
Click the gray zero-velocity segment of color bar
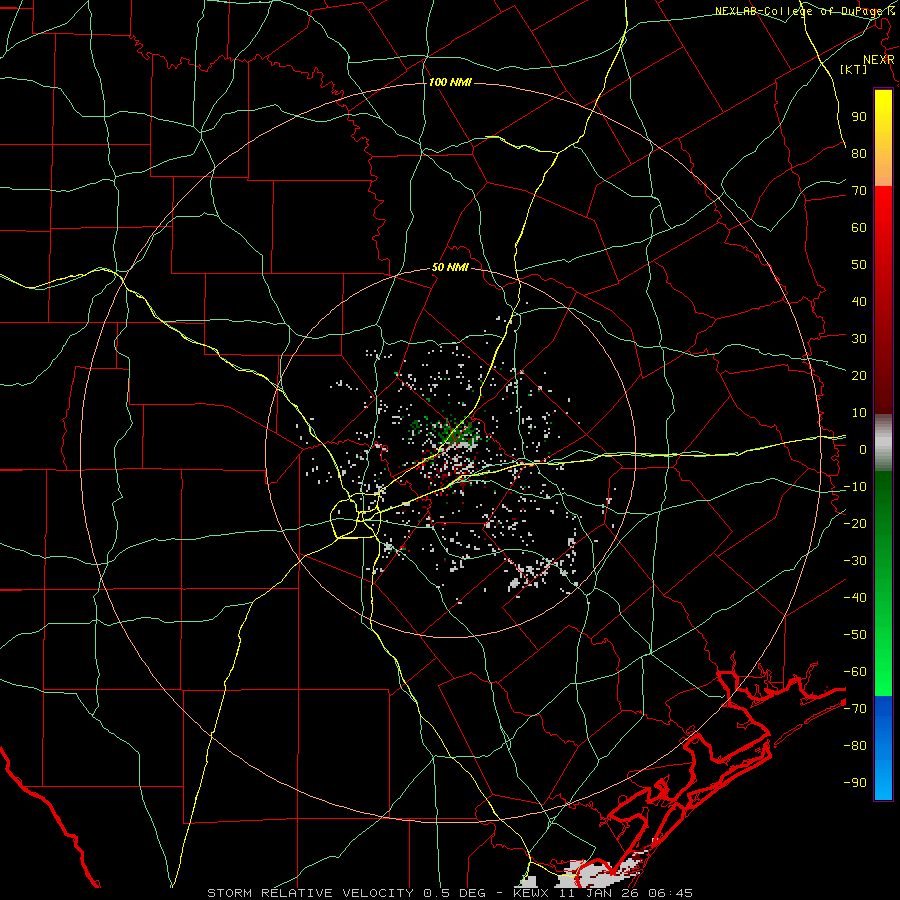[883, 443]
